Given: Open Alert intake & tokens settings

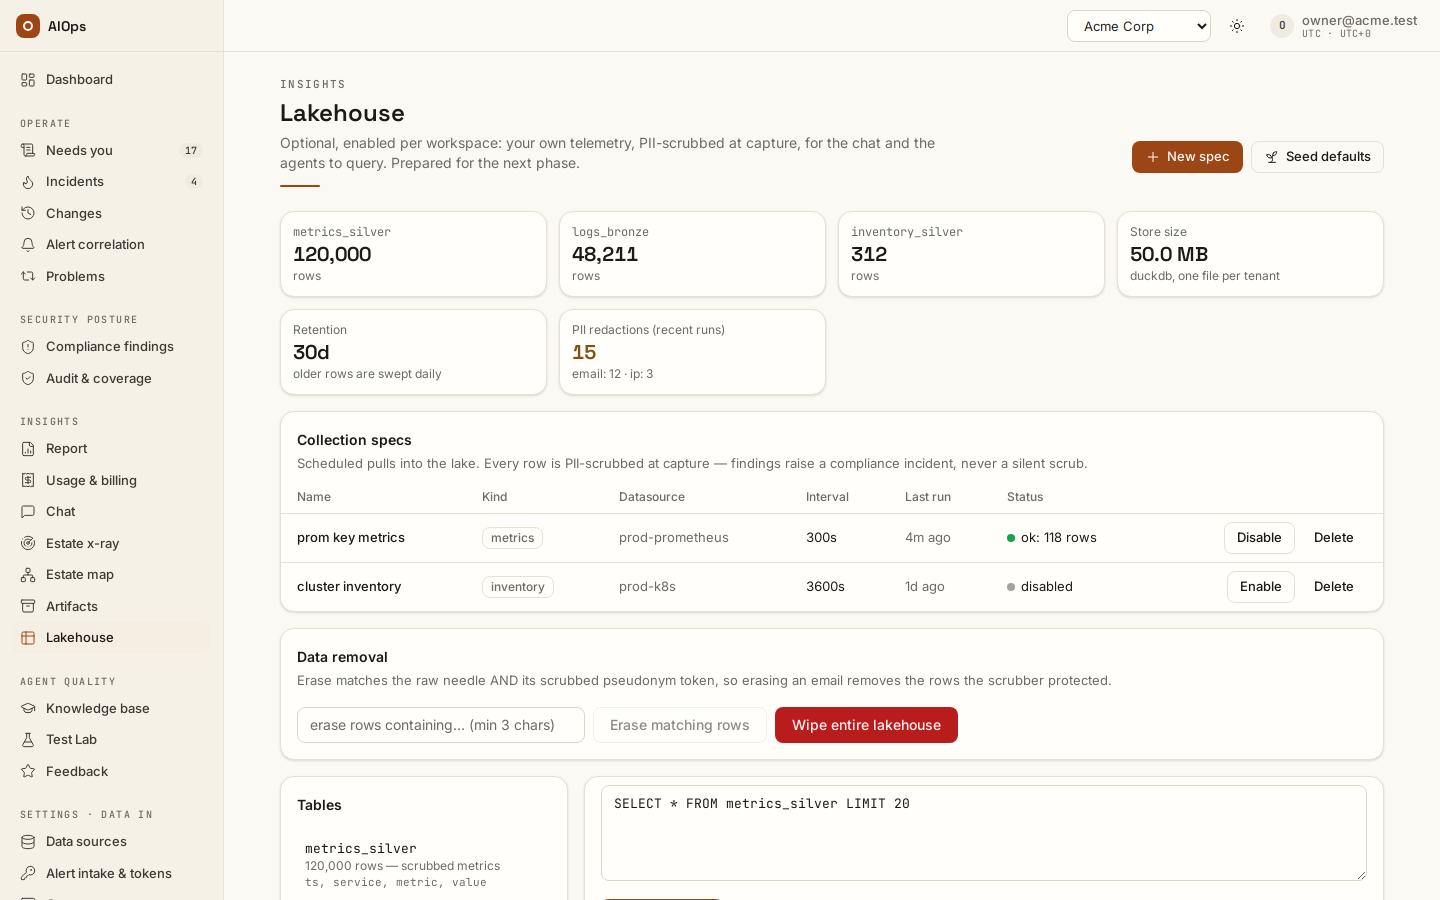Looking at the screenshot, I should click(x=111, y=874).
